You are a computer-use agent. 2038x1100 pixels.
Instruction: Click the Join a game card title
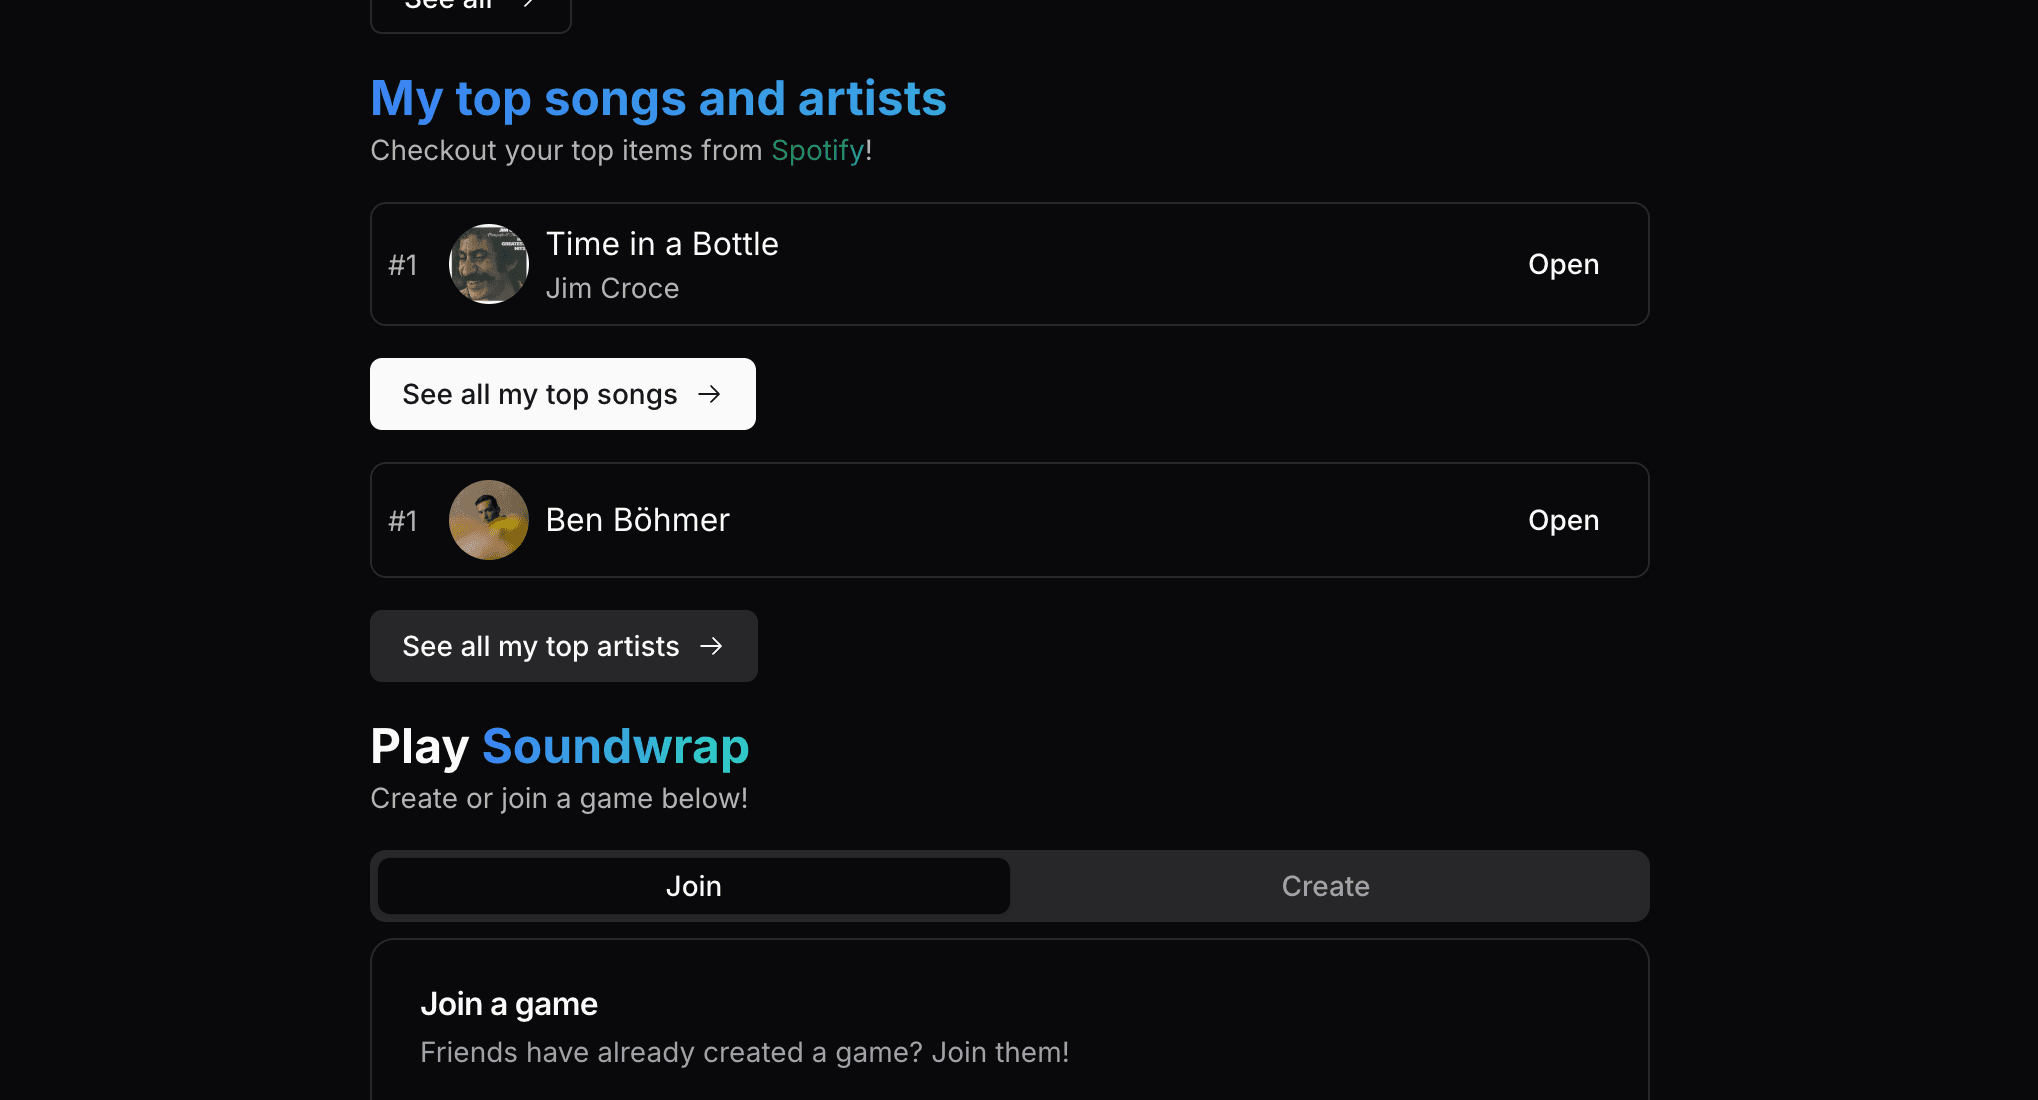[509, 1004]
